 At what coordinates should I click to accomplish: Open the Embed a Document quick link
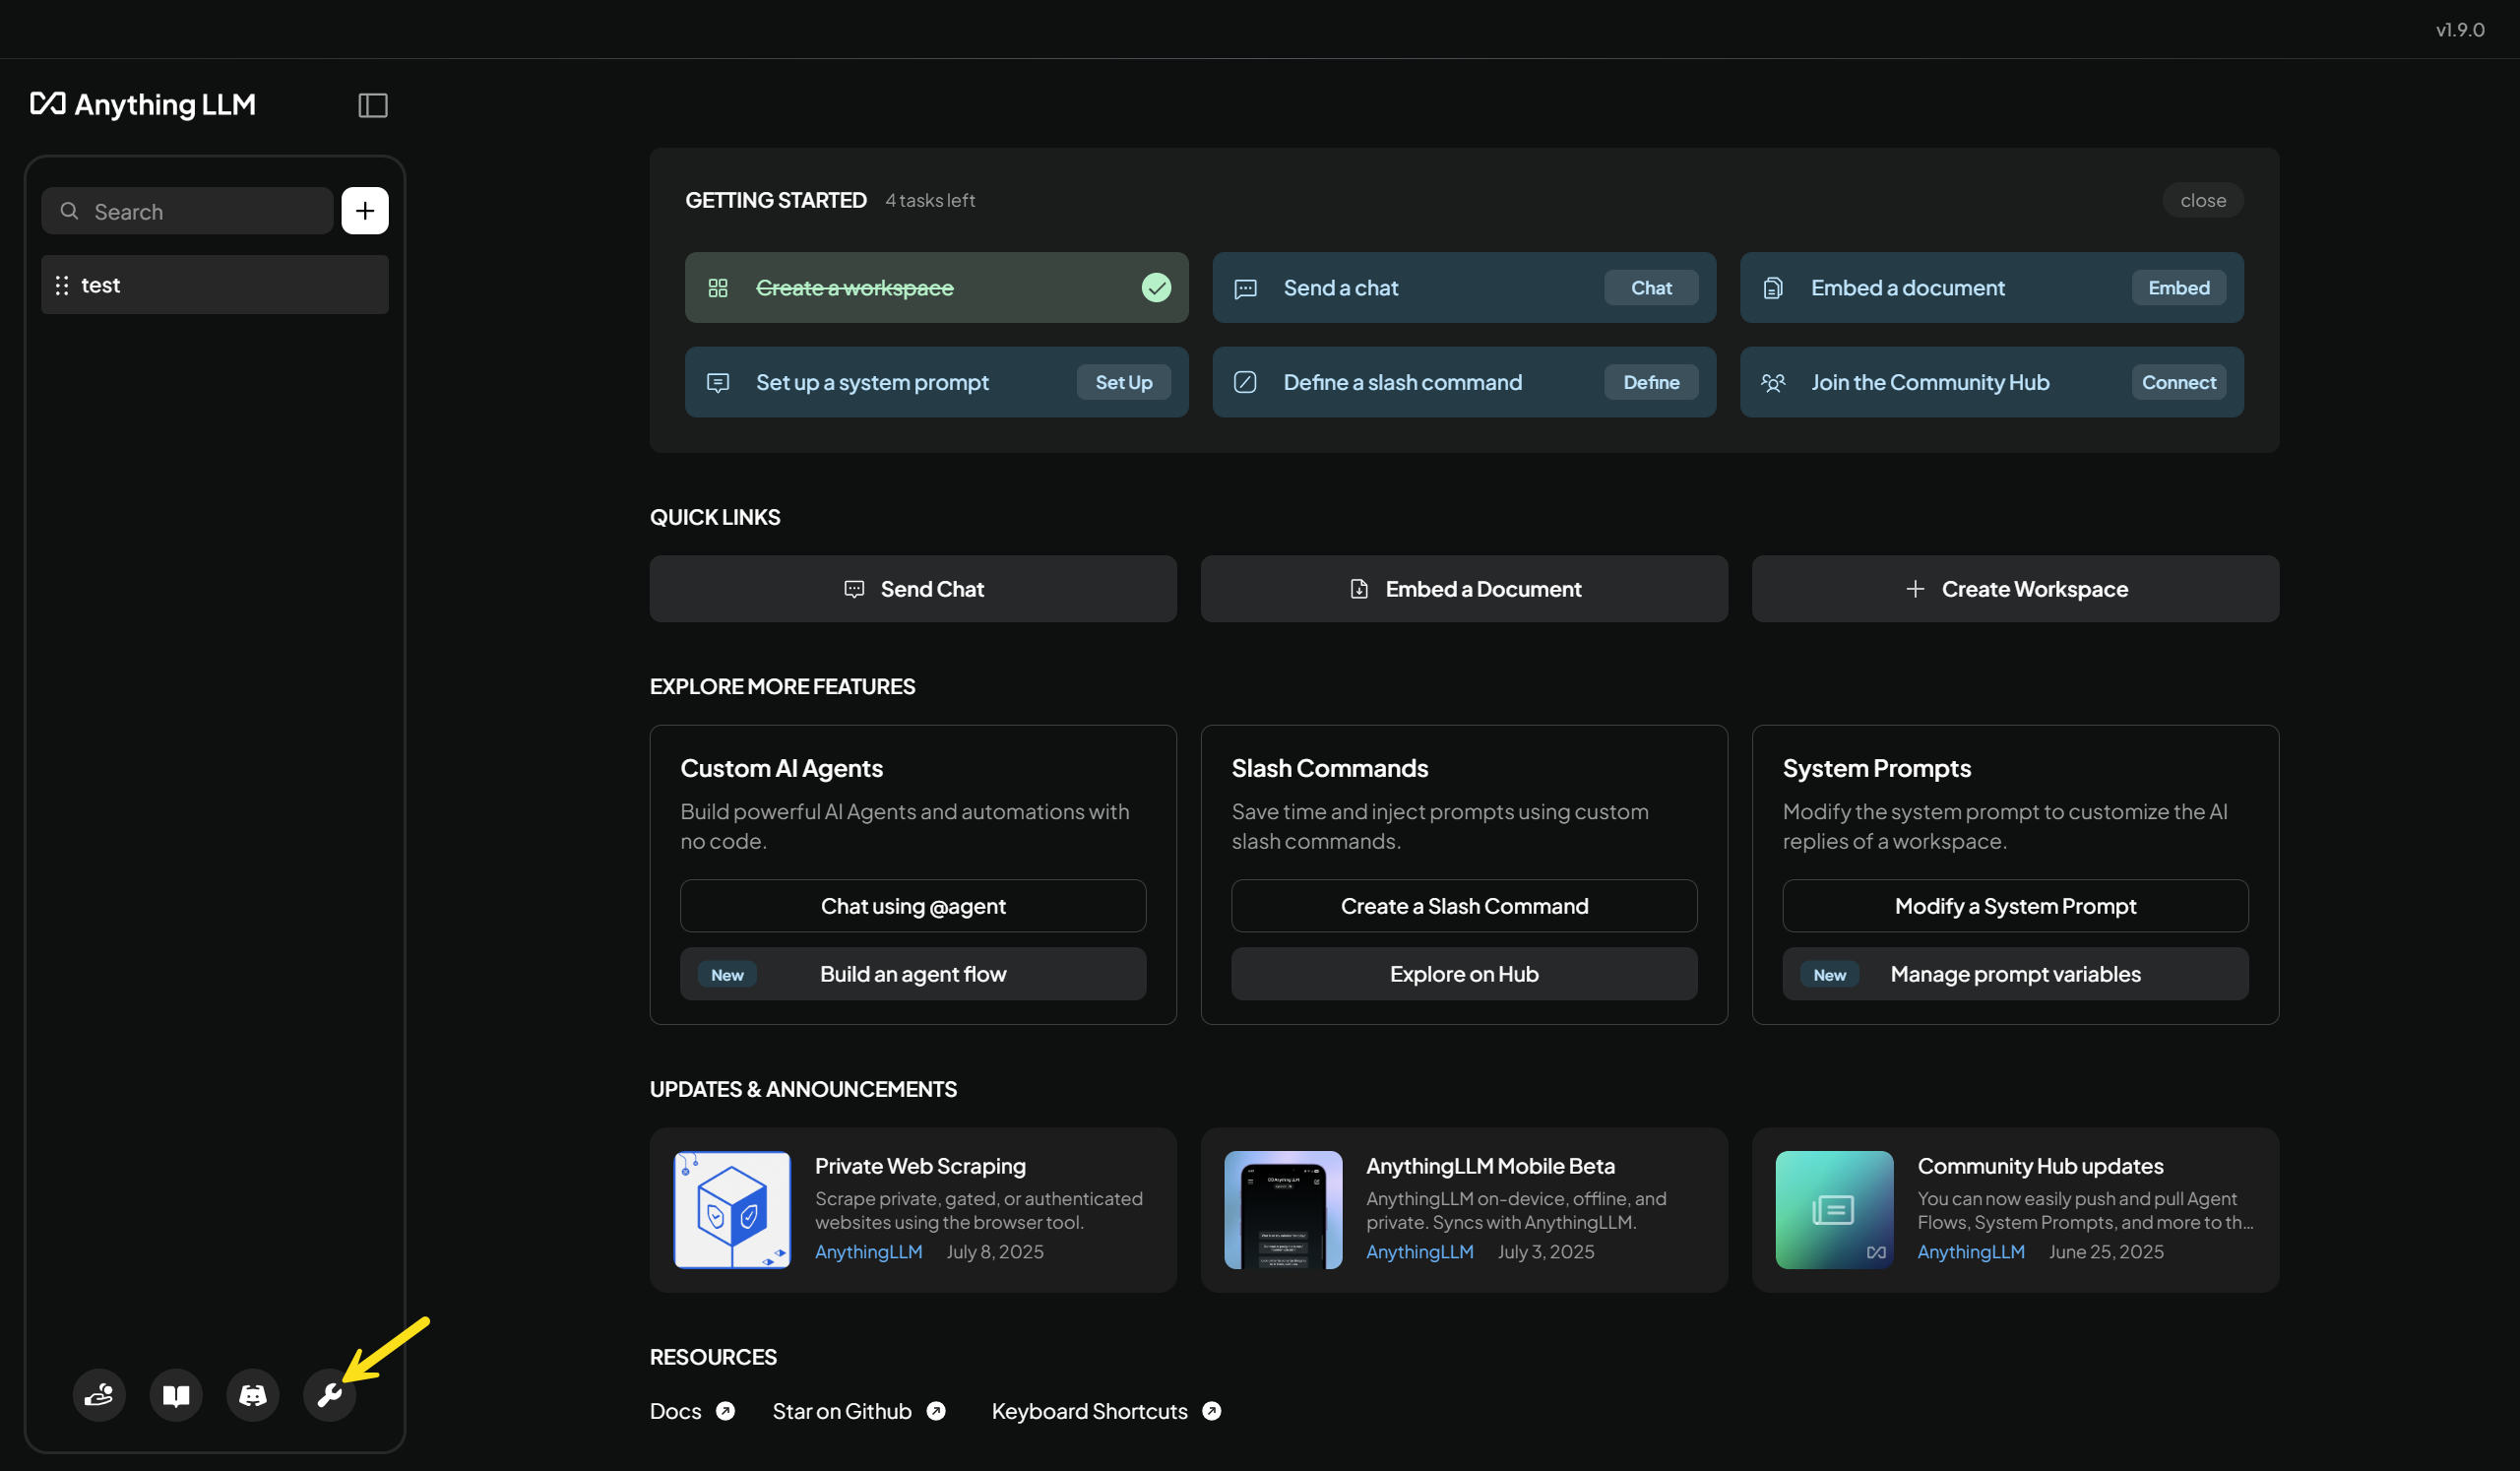1464,589
